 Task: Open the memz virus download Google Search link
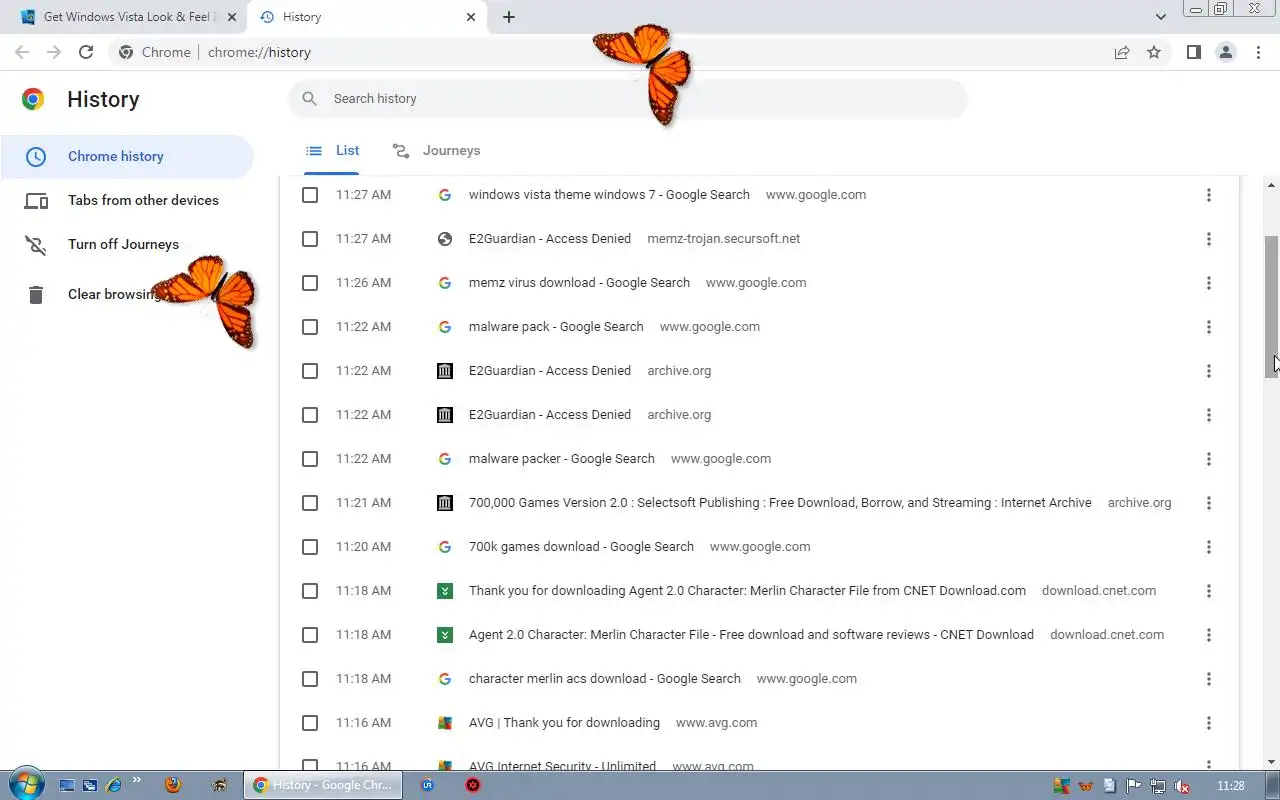579,283
